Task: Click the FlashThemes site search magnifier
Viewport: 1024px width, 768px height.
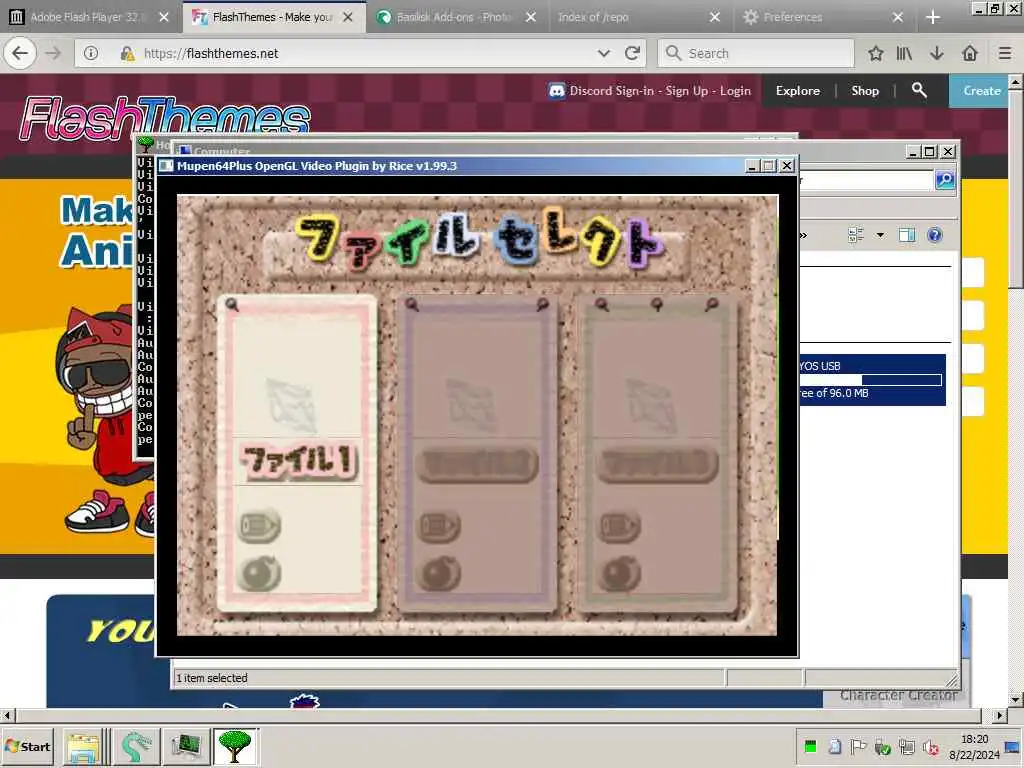Action: [x=919, y=90]
